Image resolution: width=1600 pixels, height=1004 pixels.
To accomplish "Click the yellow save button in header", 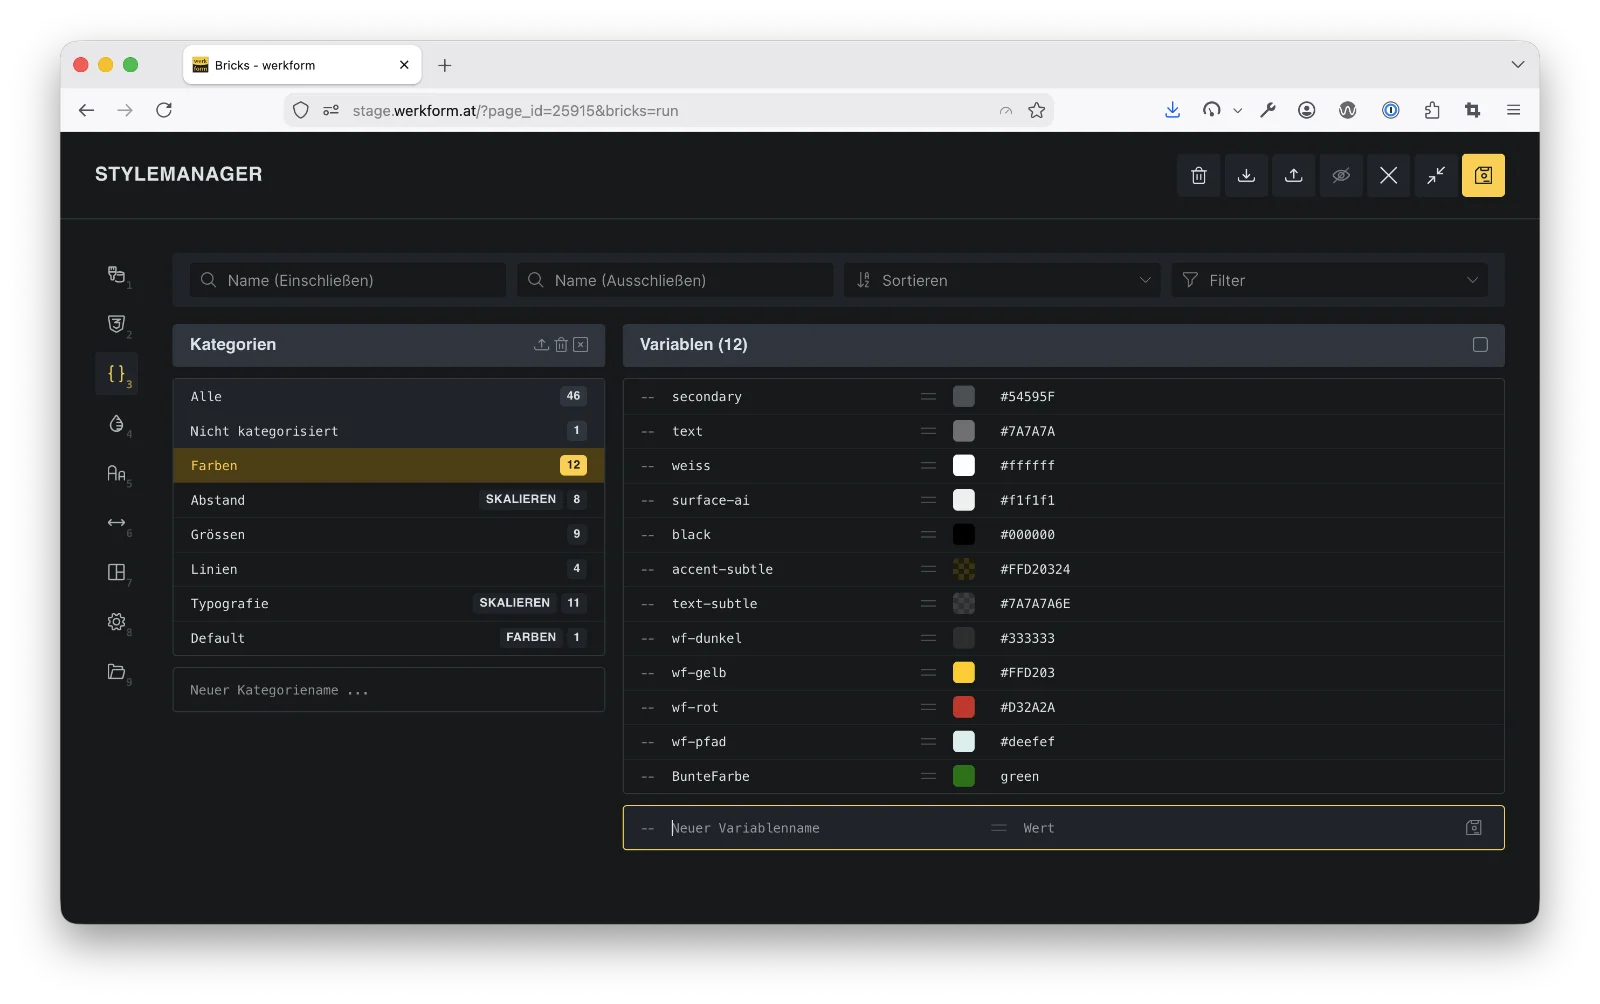I will coord(1483,175).
